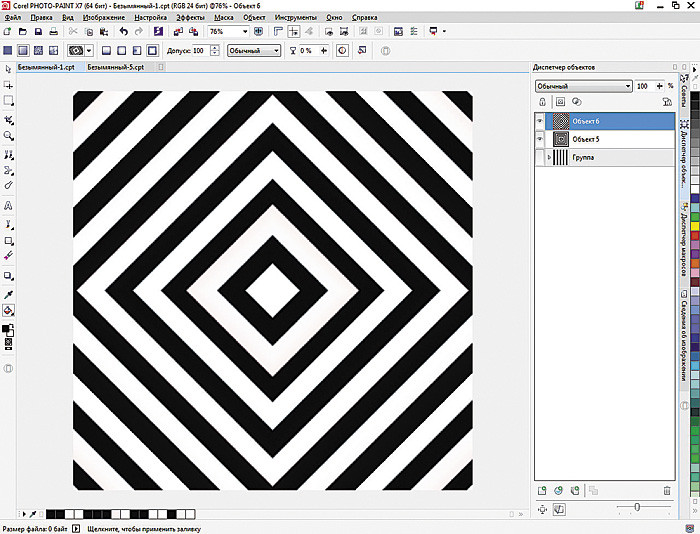Hide Объект 5 with eye icon
The image size is (700, 534).
click(x=540, y=139)
